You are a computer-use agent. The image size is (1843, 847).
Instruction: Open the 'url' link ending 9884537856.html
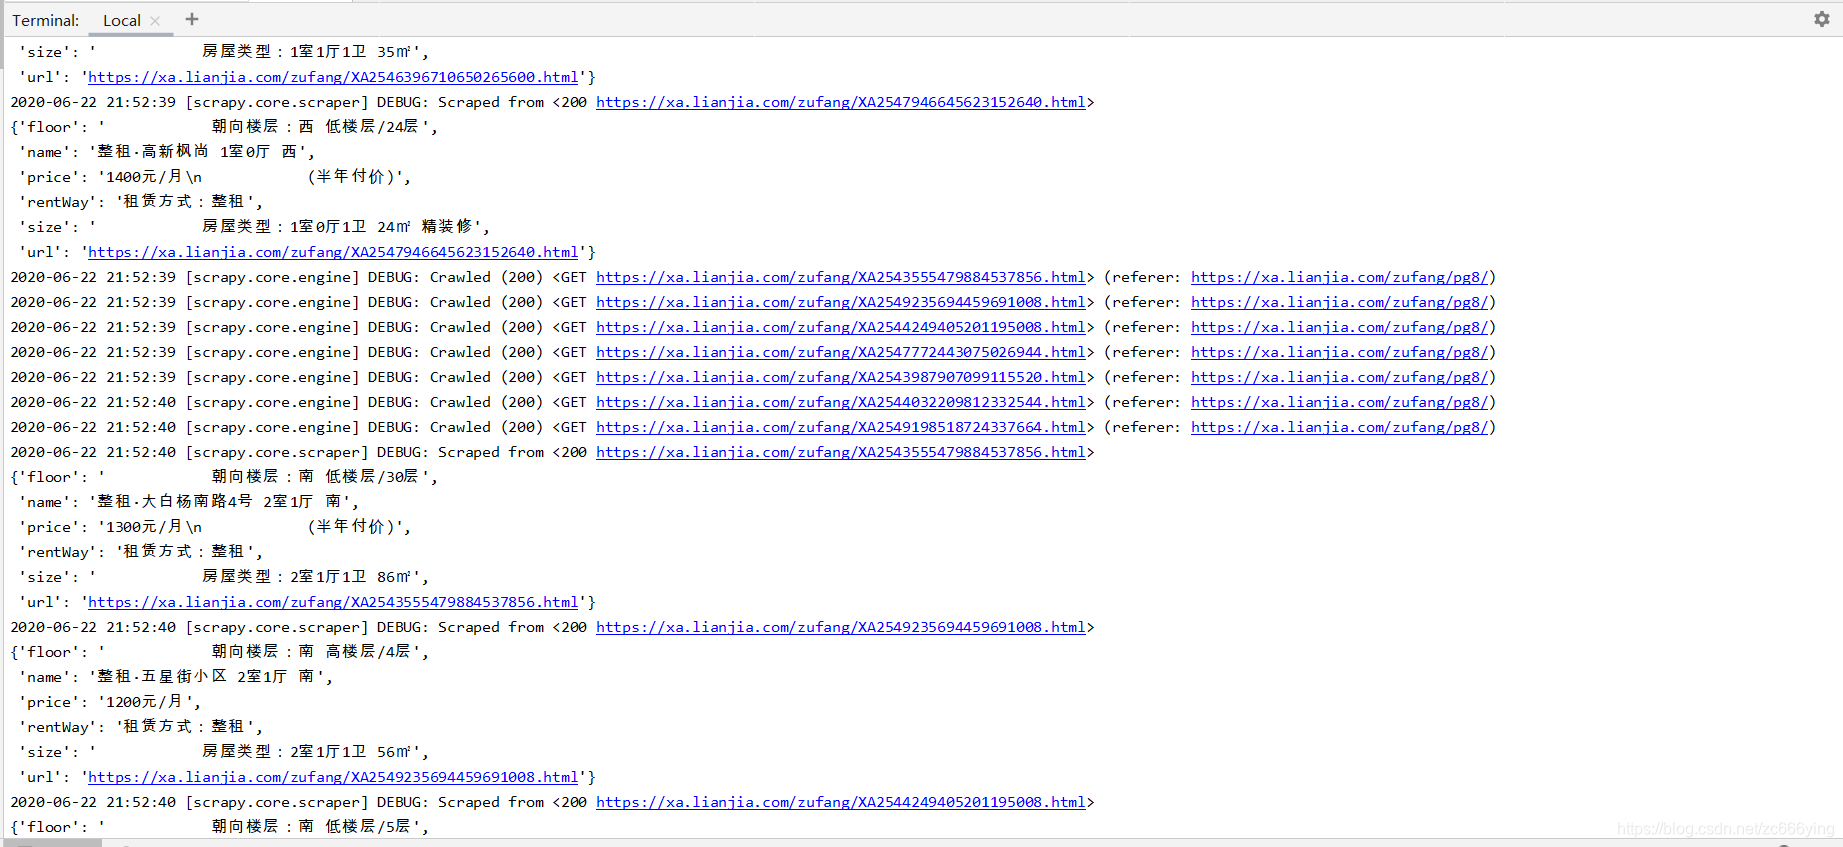333,602
